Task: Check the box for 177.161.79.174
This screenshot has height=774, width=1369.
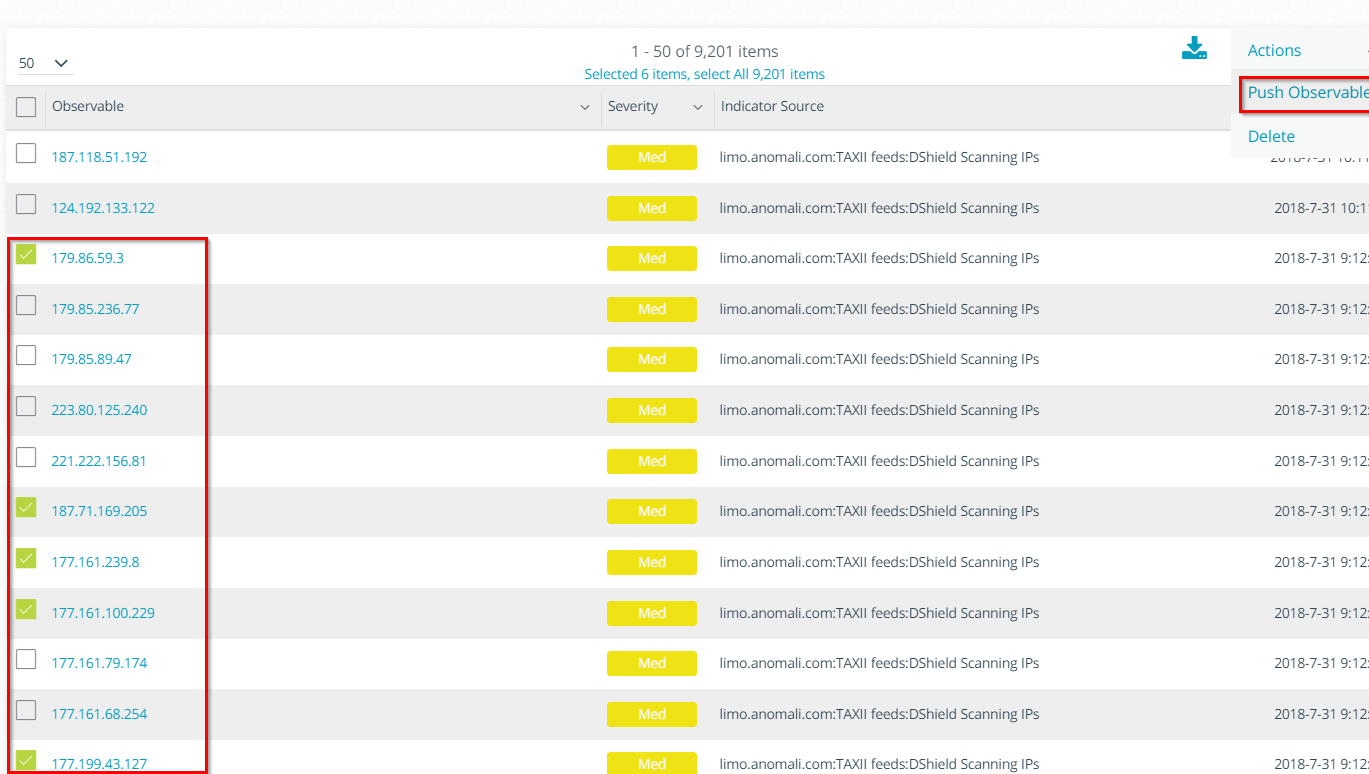Action: click(x=26, y=660)
